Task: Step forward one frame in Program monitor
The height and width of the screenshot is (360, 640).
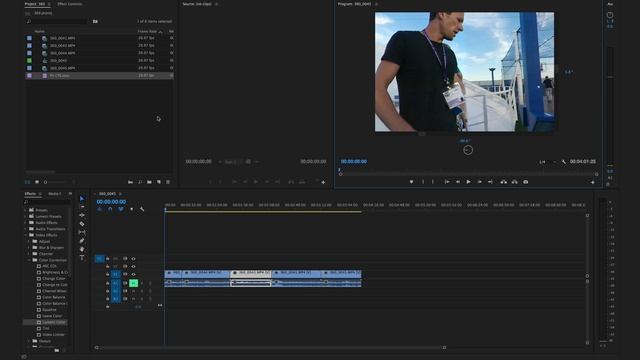Action: pos(480,182)
